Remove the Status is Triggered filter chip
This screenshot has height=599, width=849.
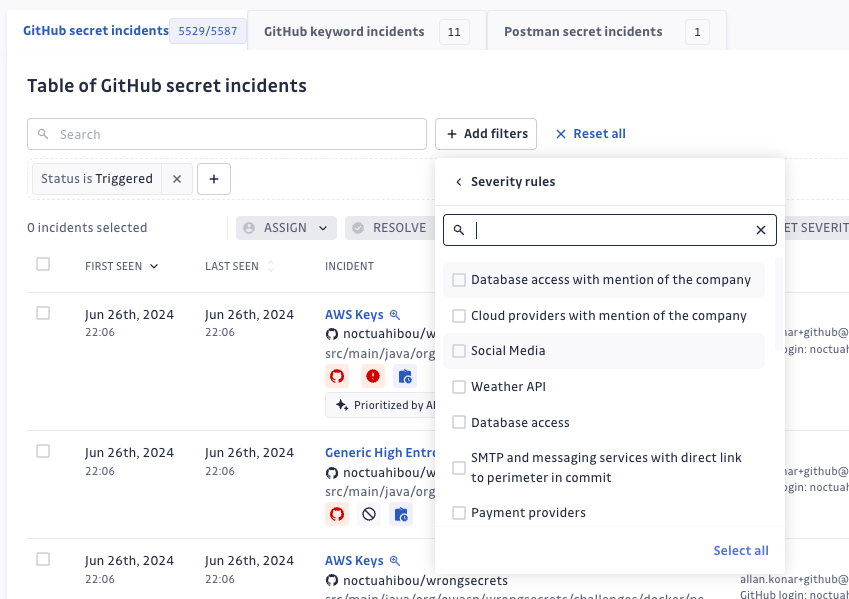click(177, 178)
